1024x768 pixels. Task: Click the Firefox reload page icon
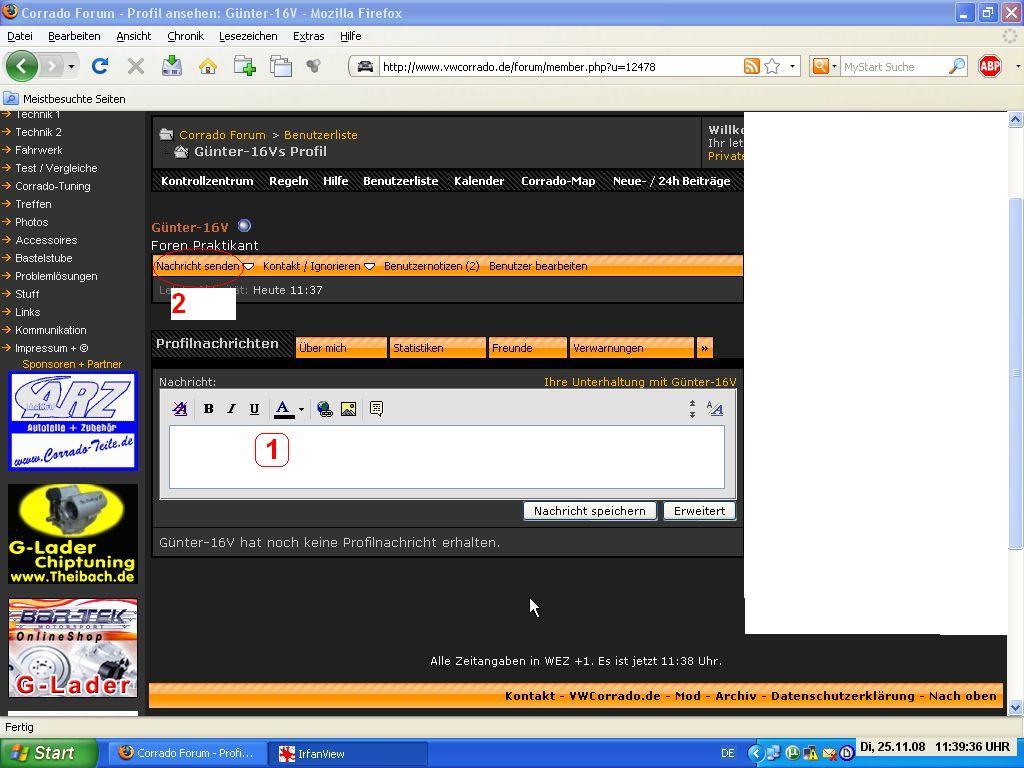(x=100, y=67)
